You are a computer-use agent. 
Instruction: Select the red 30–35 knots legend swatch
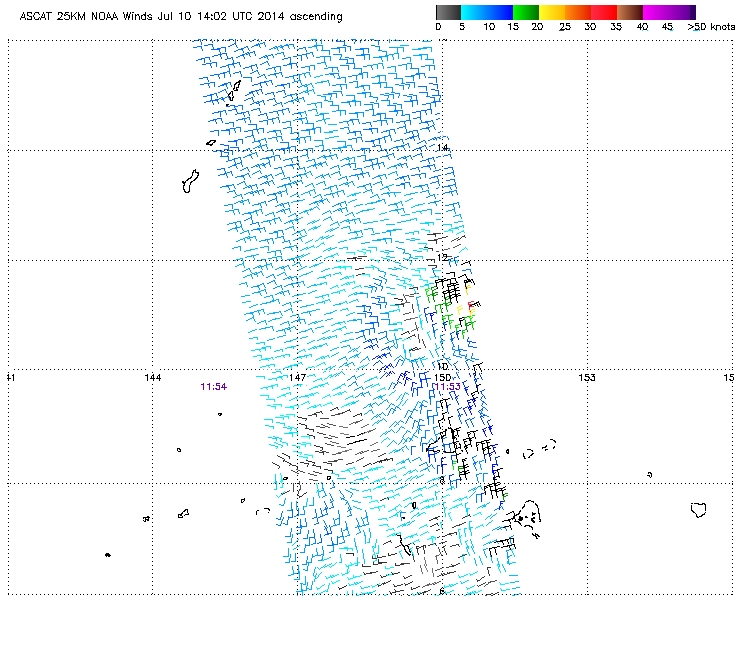point(604,12)
